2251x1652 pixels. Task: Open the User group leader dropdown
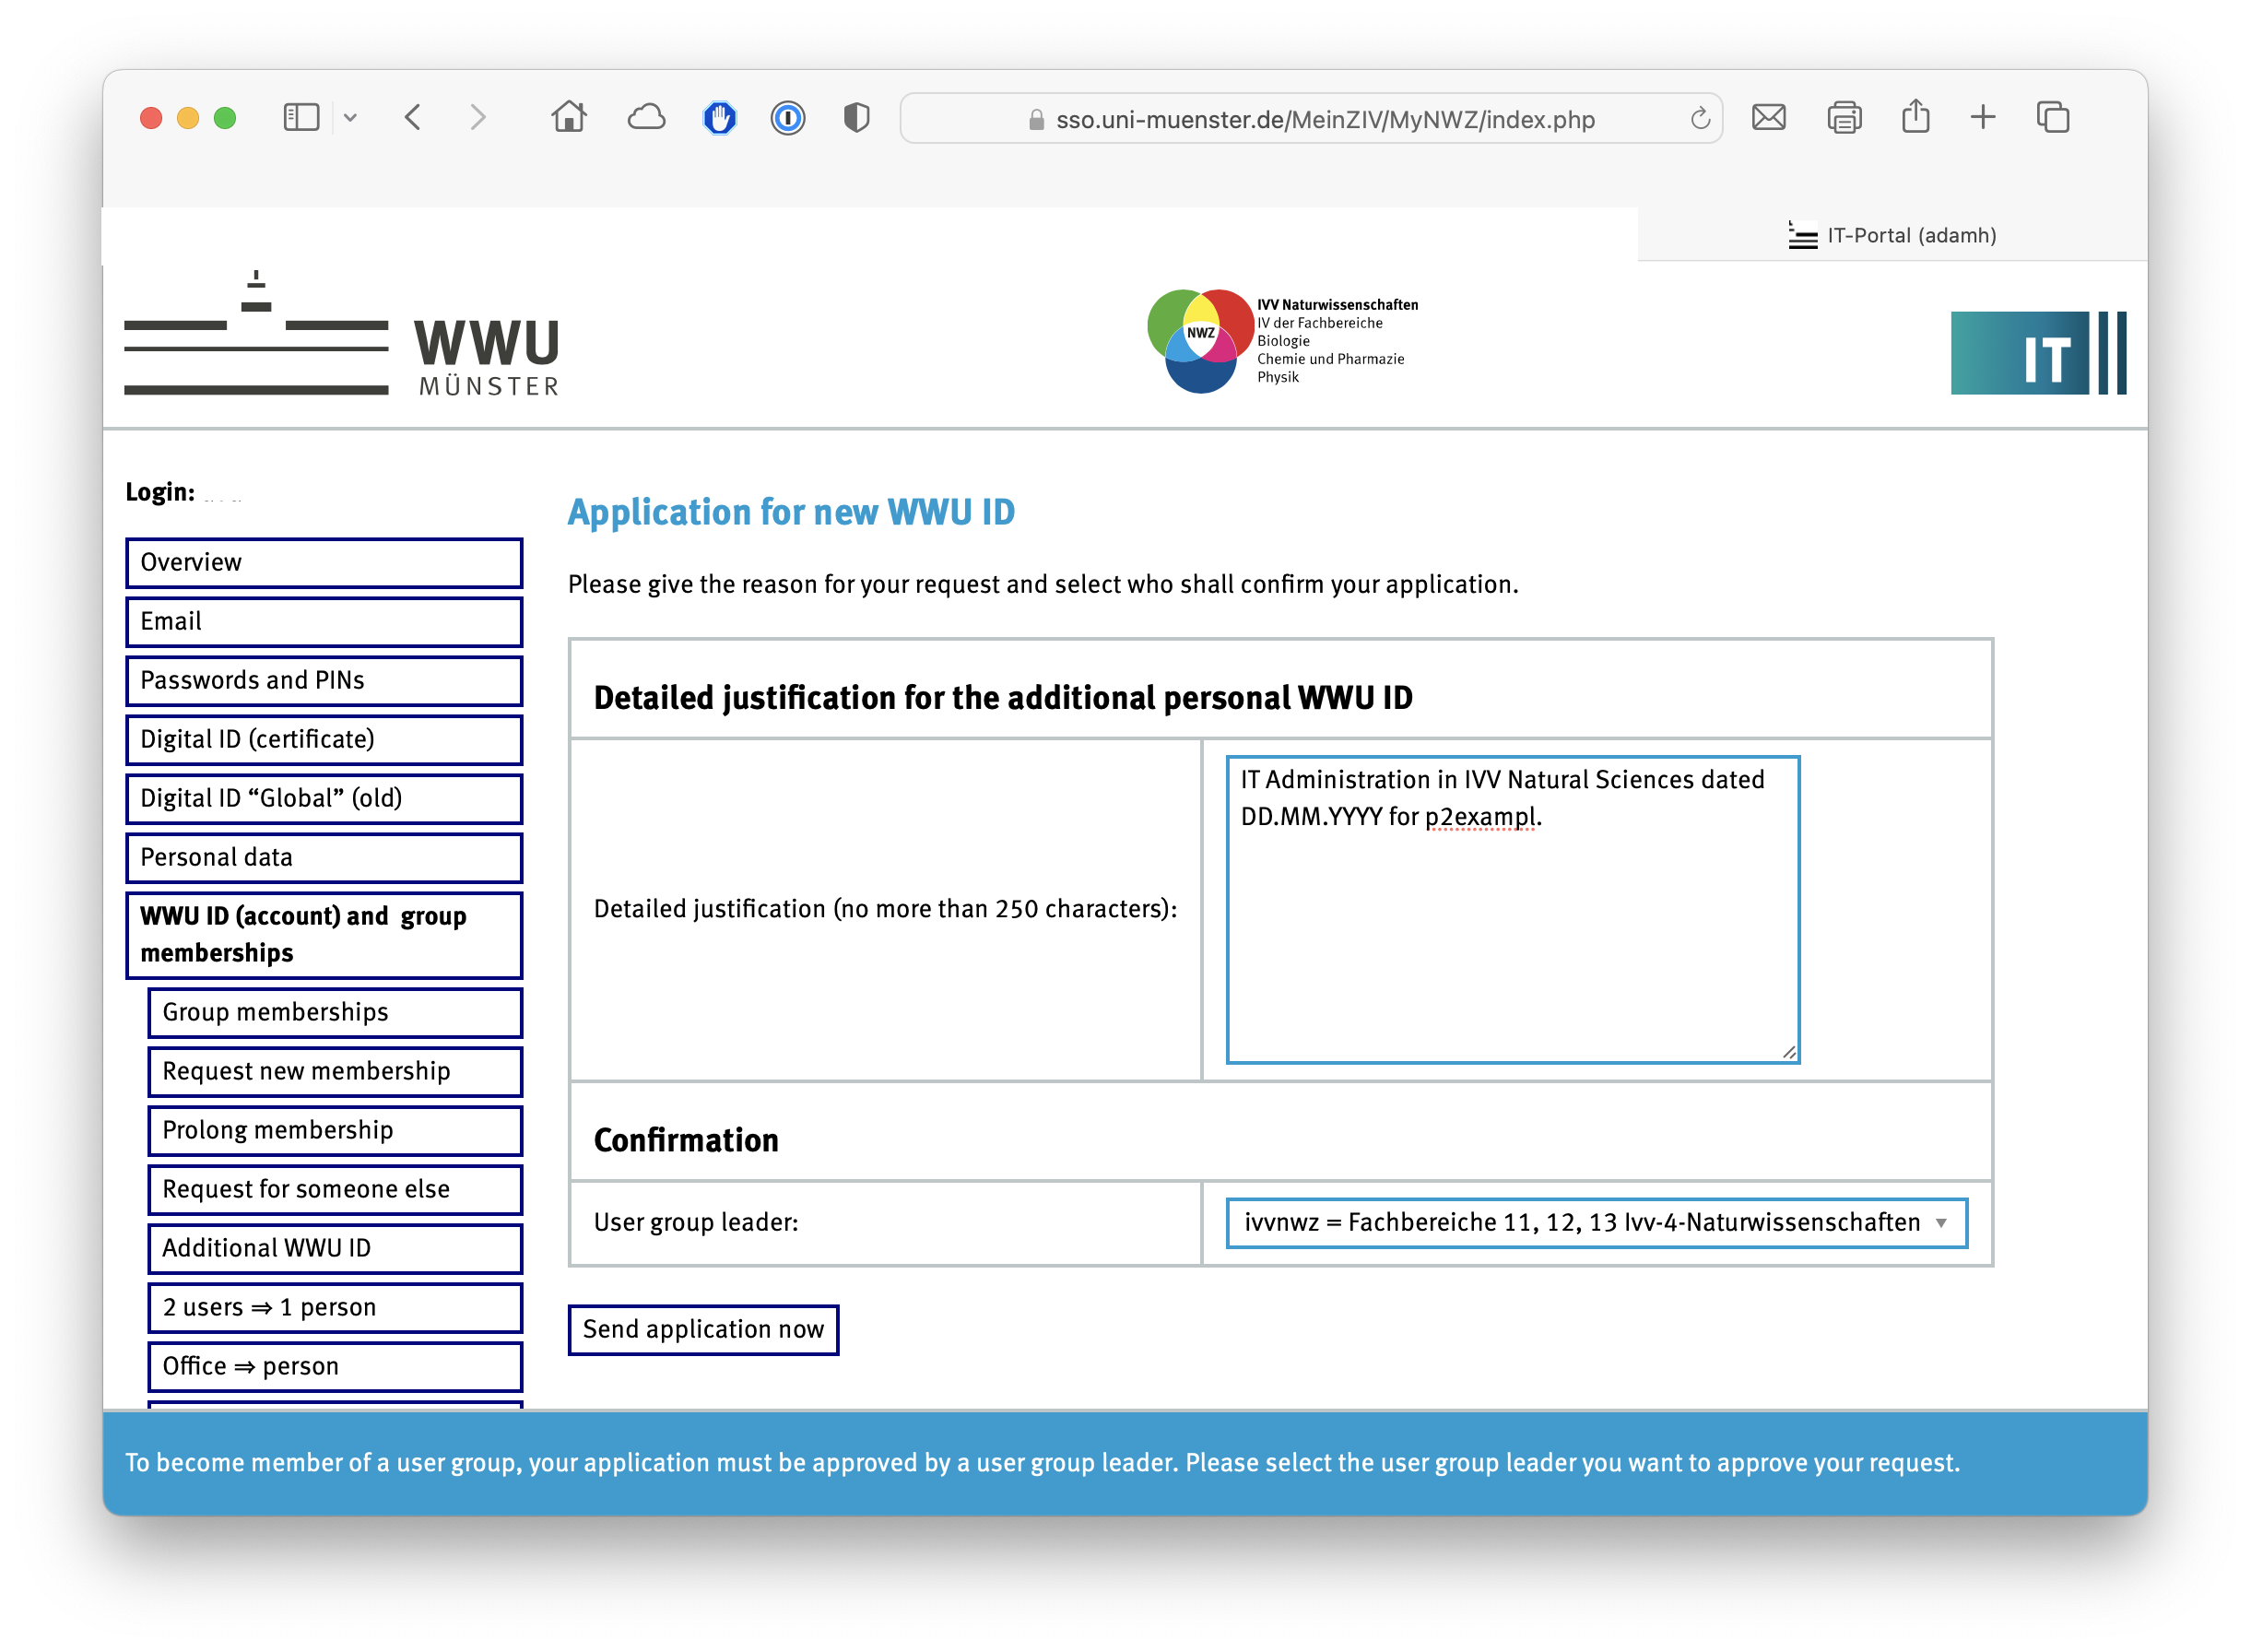click(1596, 1222)
